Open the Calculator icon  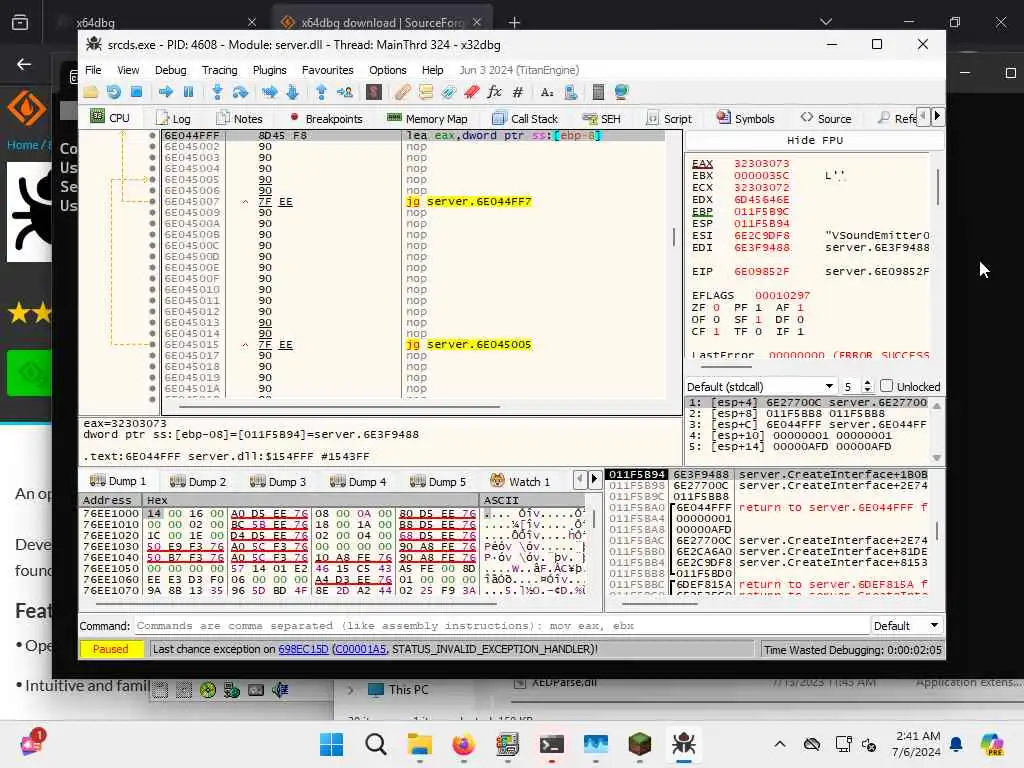[598, 93]
